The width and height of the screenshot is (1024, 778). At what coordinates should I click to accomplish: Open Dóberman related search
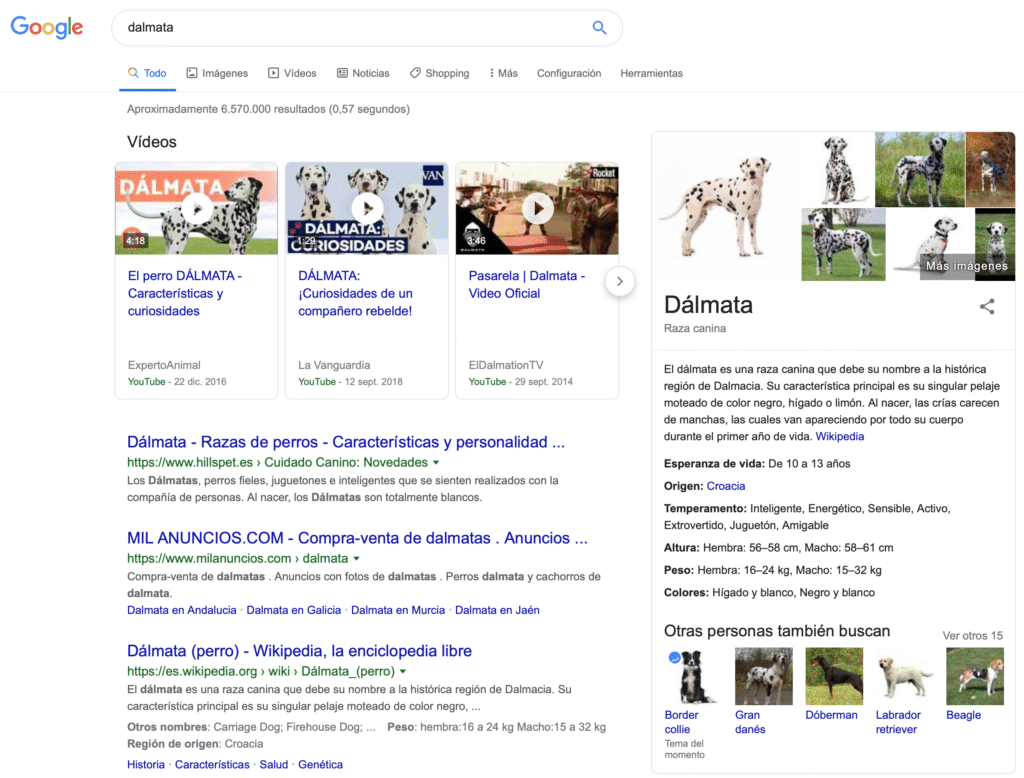834,676
